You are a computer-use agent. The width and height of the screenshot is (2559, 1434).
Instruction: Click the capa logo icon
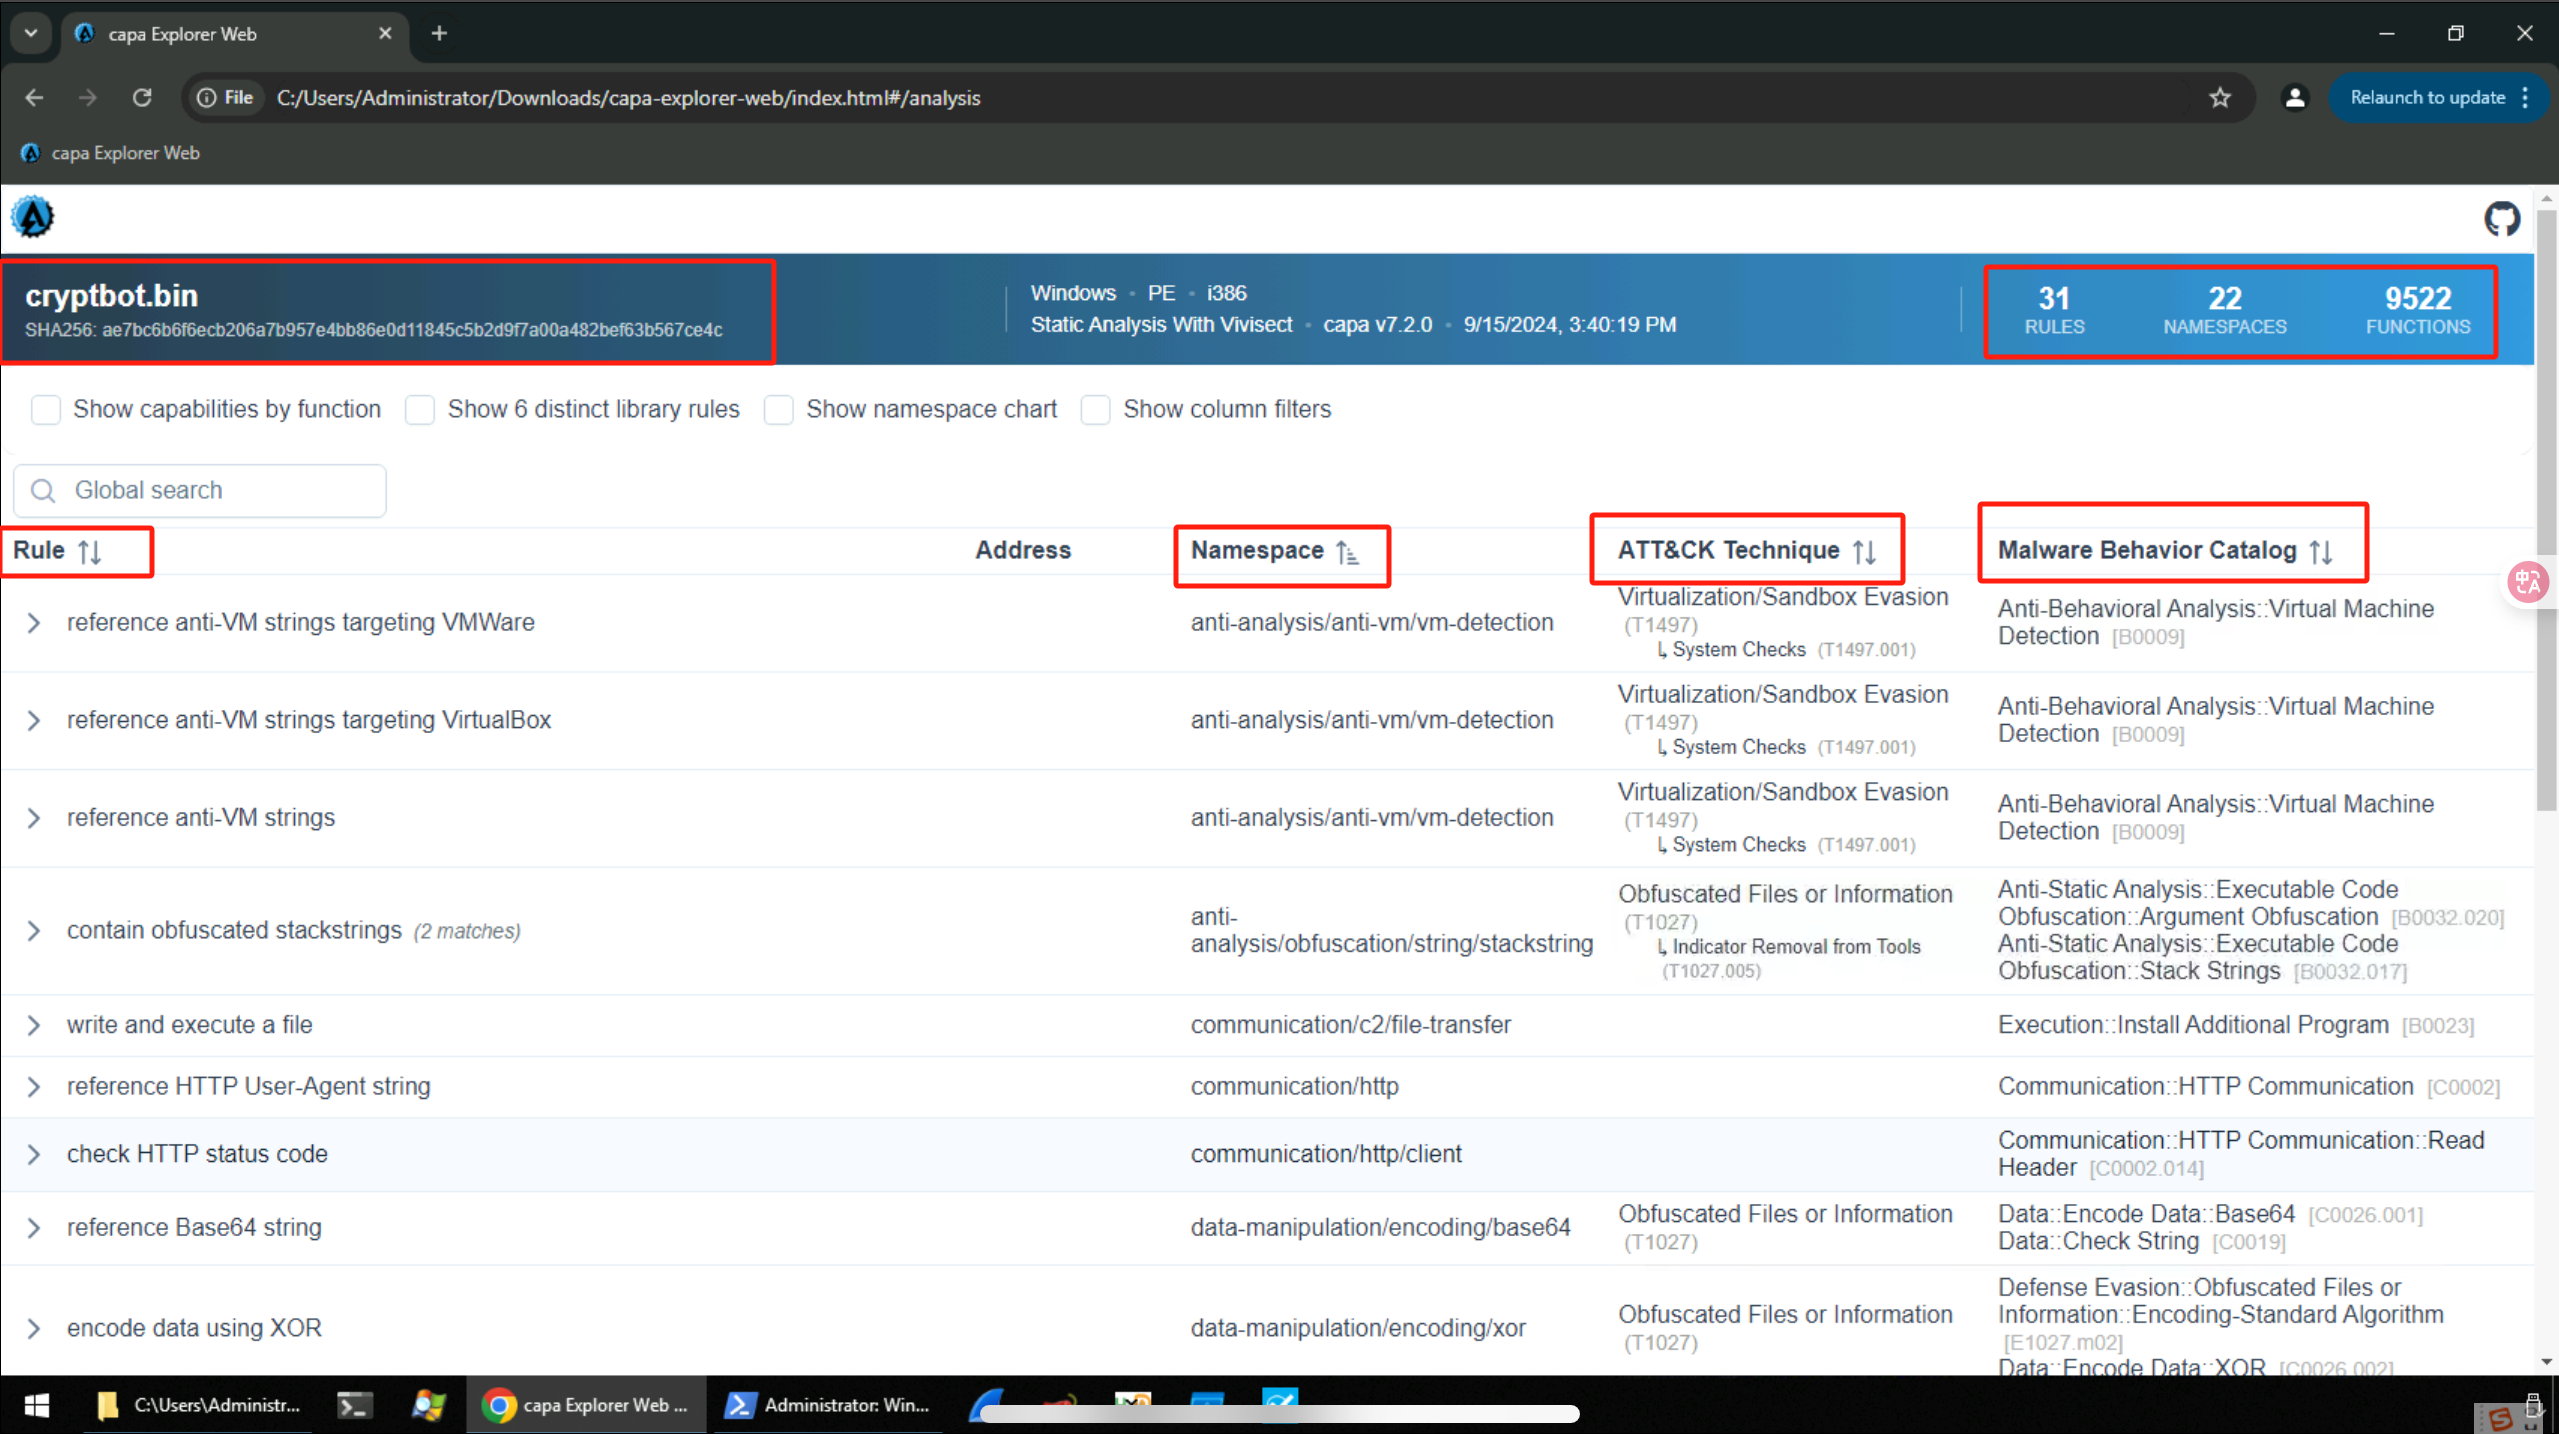pyautogui.click(x=33, y=217)
